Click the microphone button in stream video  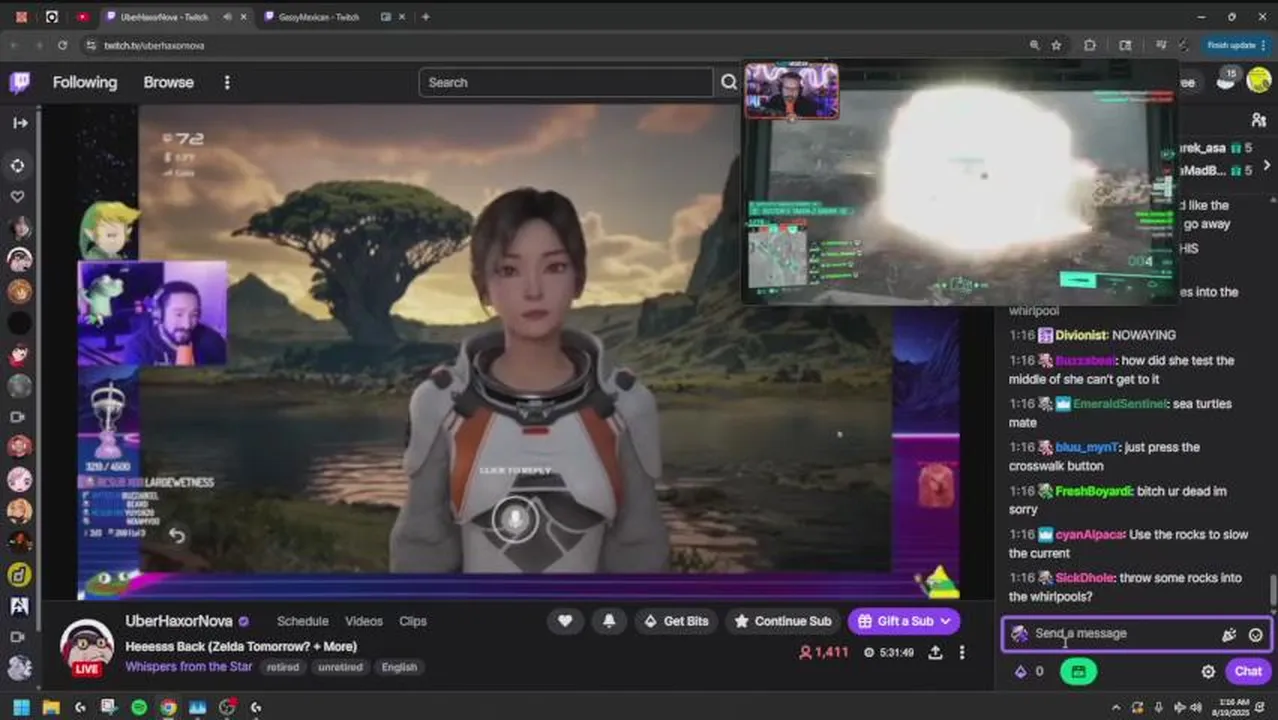(x=514, y=519)
